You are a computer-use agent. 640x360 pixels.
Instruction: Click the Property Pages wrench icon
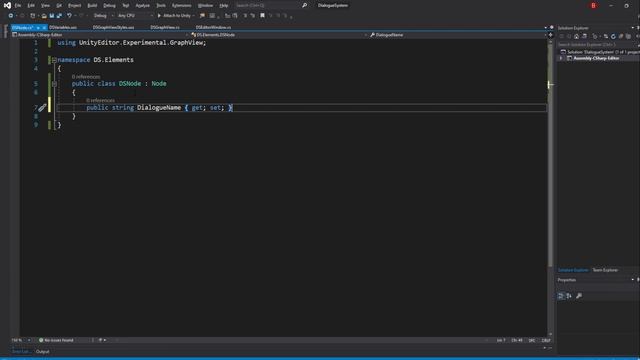(579, 296)
